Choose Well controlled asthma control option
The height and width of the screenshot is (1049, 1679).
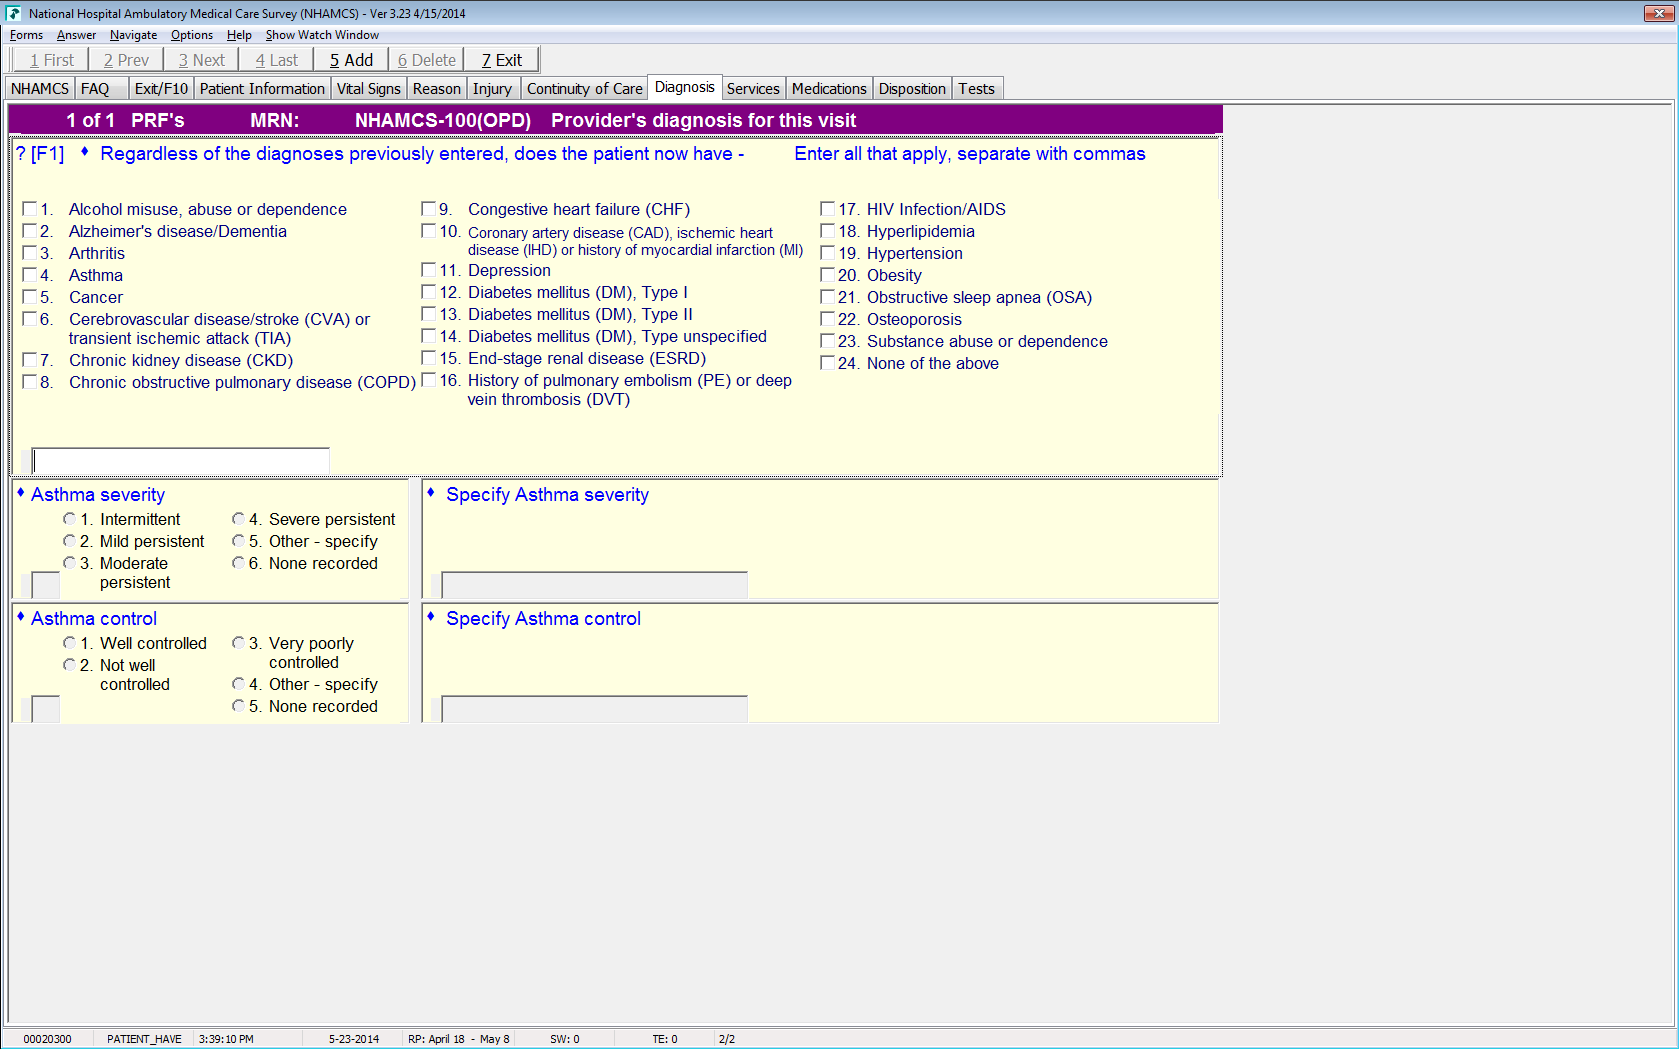[x=69, y=643]
